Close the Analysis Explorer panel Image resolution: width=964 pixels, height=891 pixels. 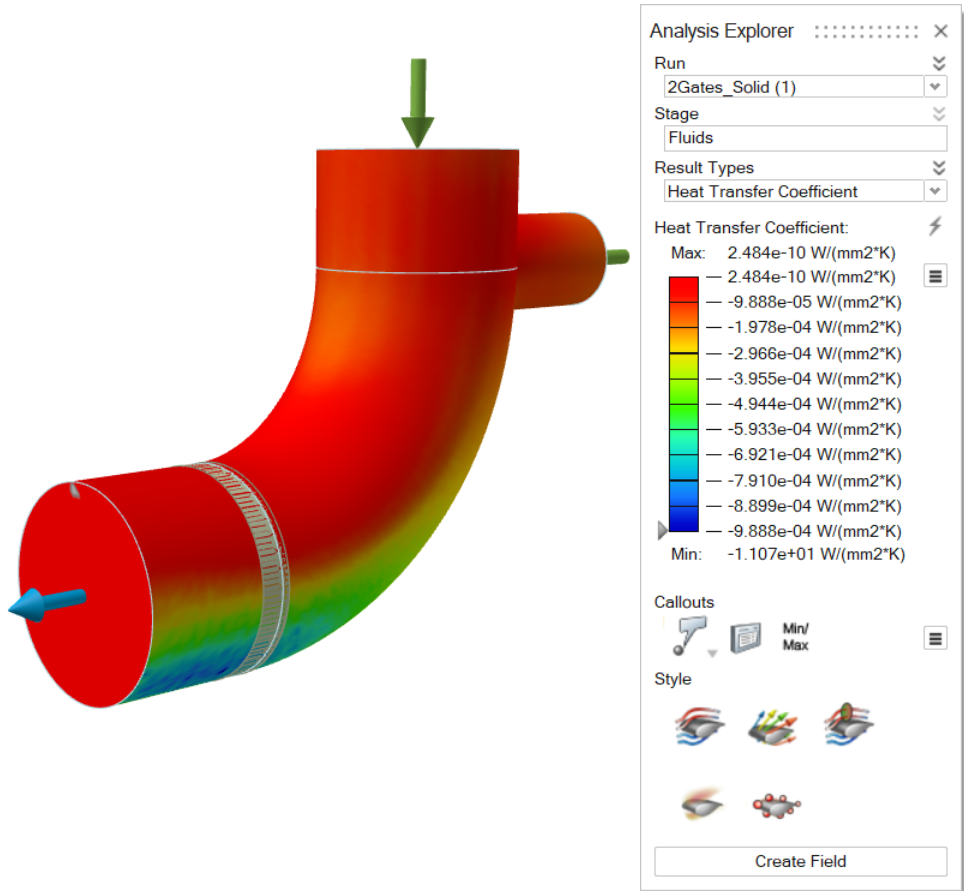tap(940, 31)
